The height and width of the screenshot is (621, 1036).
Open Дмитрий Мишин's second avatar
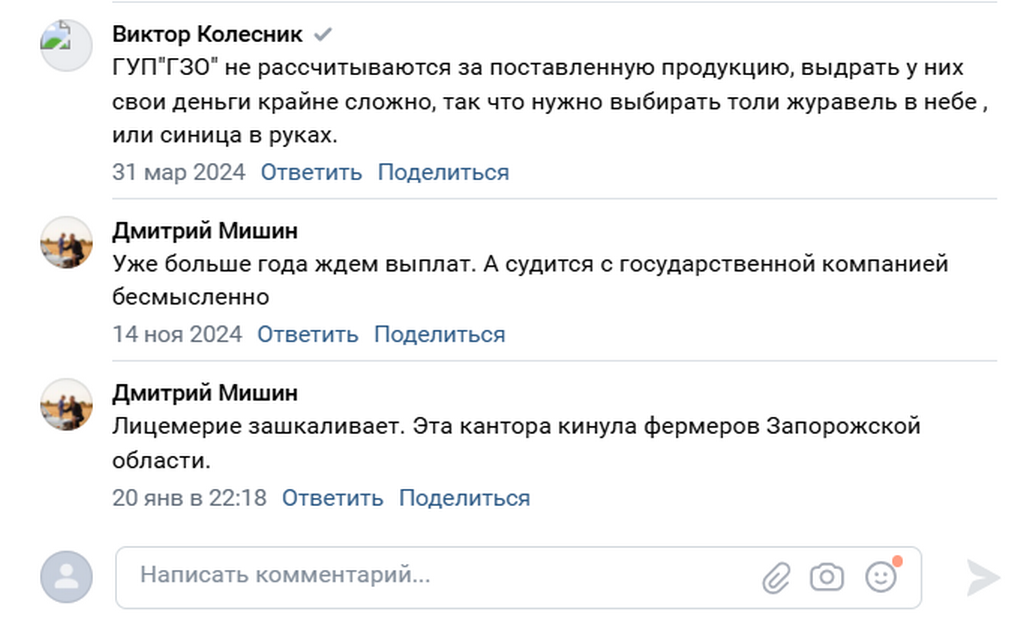click(x=65, y=402)
